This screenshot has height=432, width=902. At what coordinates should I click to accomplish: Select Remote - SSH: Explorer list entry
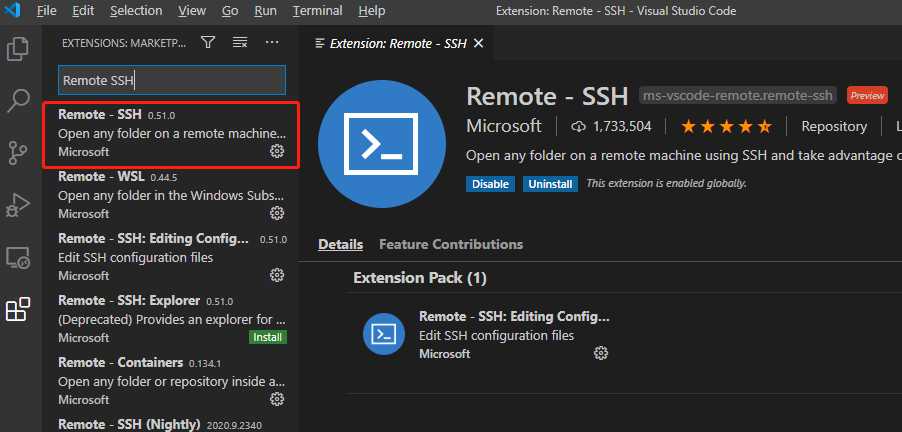point(171,319)
